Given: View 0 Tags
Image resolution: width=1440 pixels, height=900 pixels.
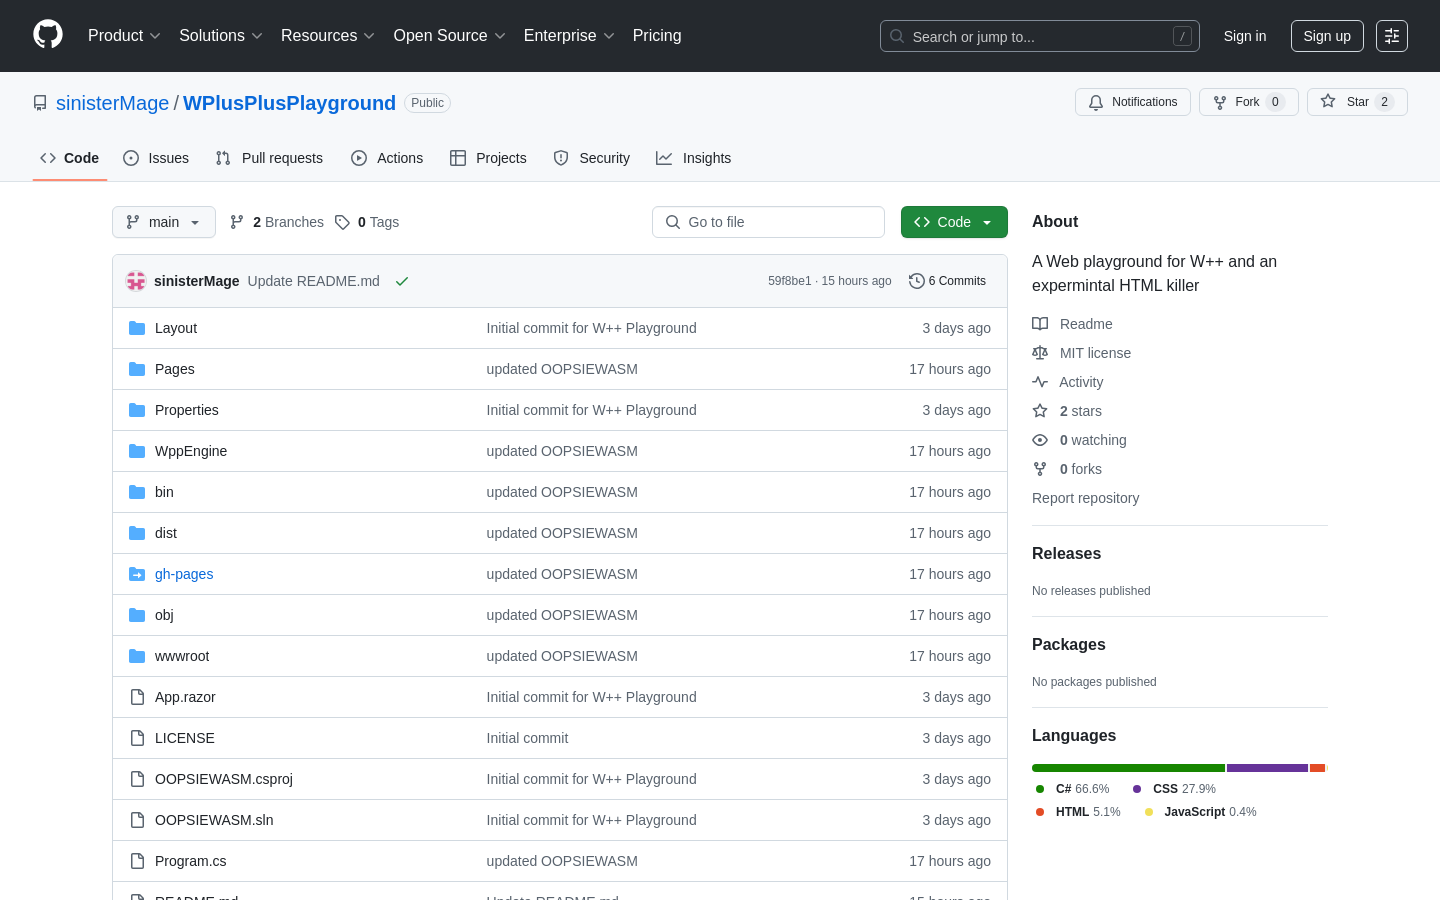Looking at the screenshot, I should pyautogui.click(x=367, y=222).
